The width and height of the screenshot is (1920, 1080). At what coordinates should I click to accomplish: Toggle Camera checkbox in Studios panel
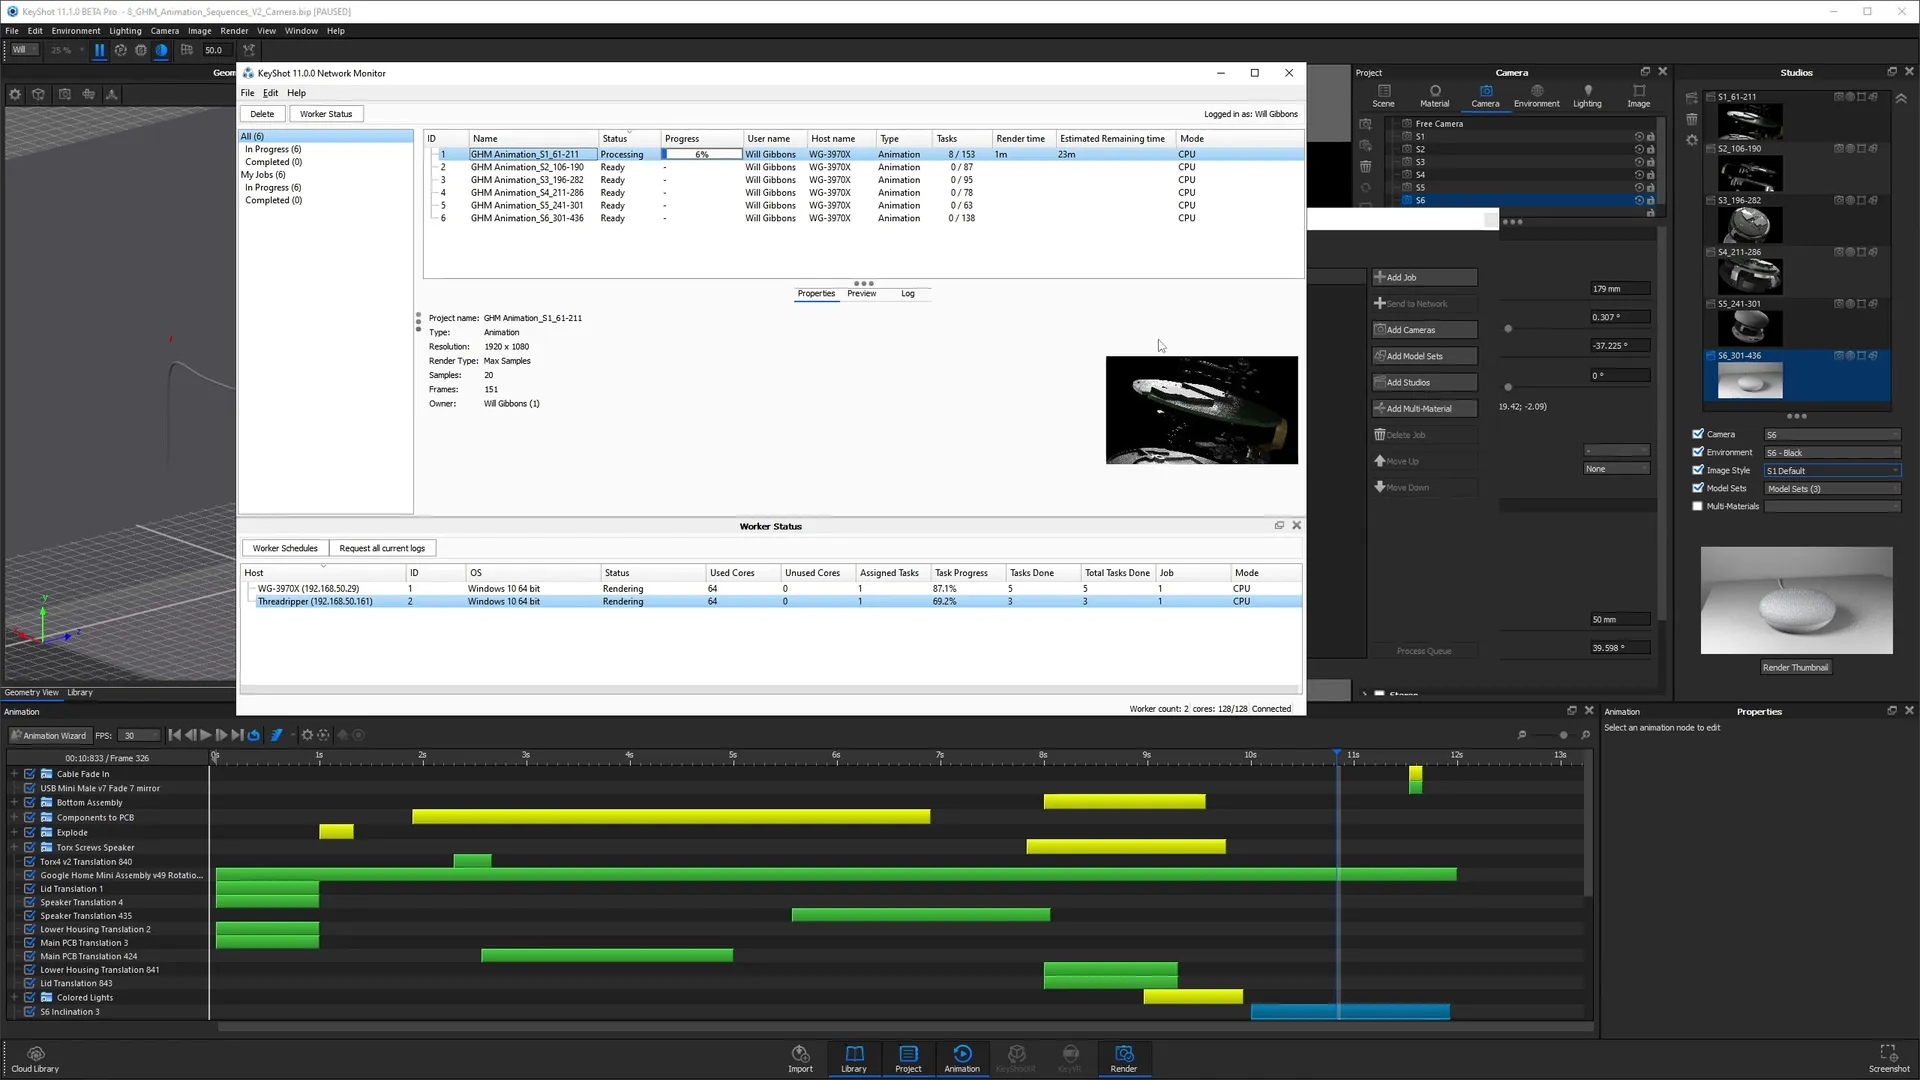coord(1698,434)
